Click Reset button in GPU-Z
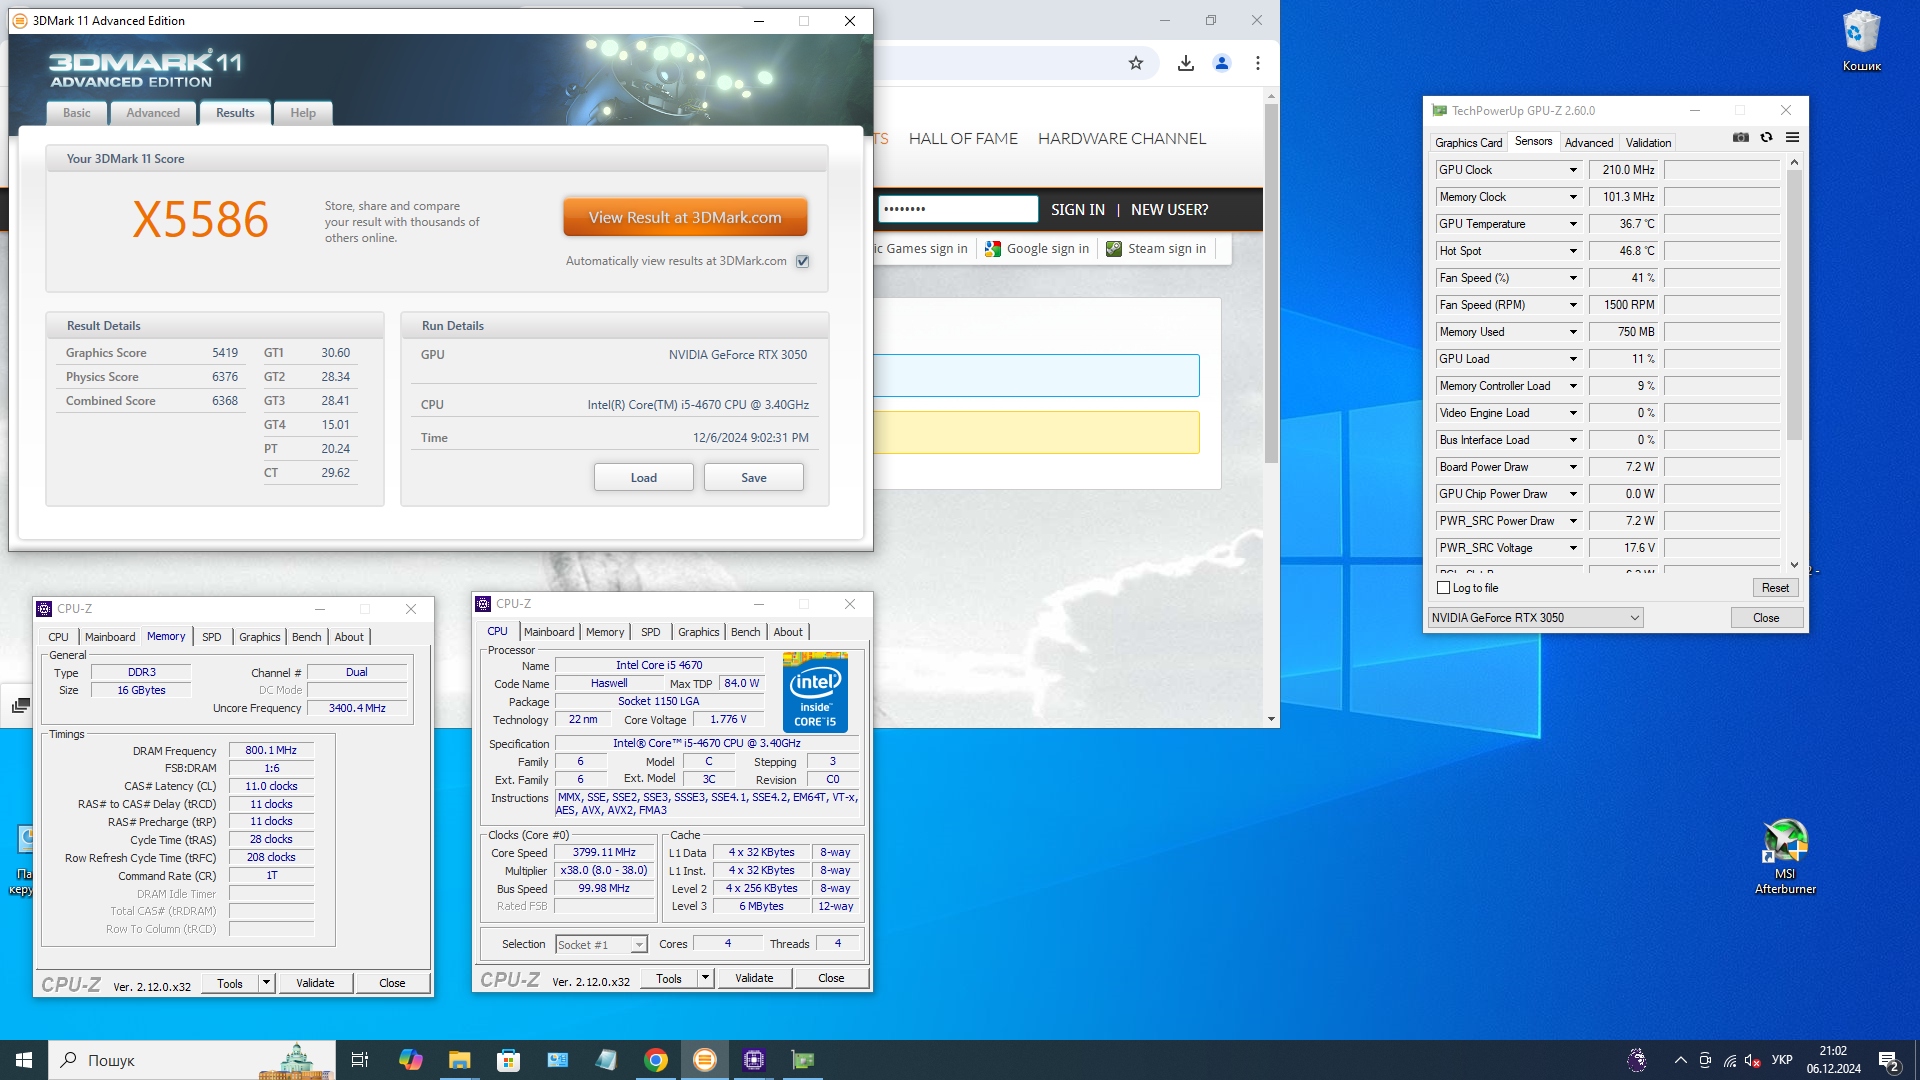 point(1775,588)
